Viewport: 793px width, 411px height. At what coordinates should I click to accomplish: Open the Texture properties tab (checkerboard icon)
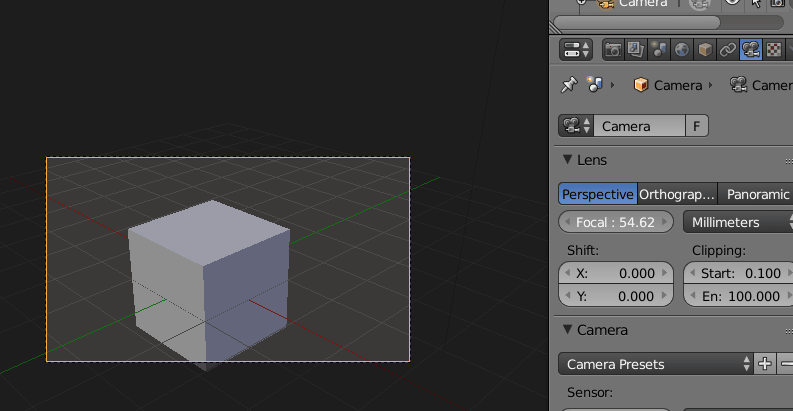point(773,49)
